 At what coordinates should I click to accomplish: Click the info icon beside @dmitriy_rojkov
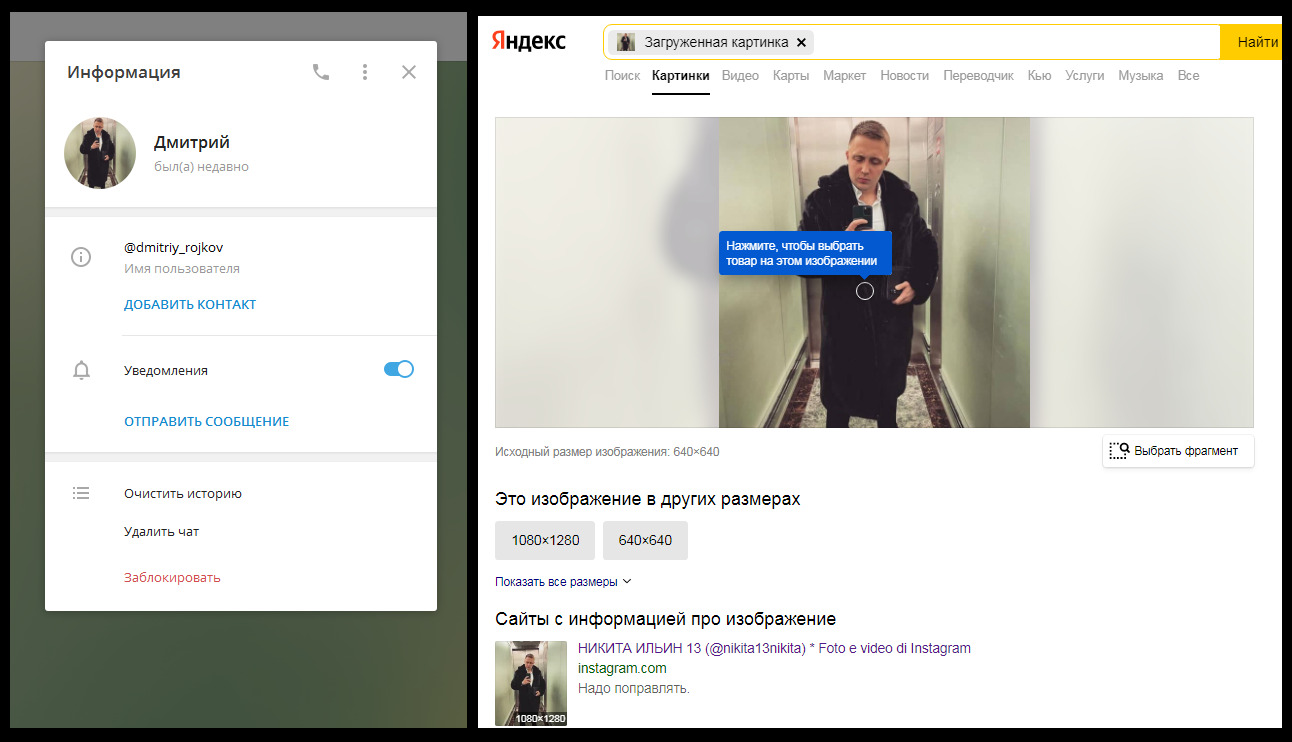click(81, 257)
